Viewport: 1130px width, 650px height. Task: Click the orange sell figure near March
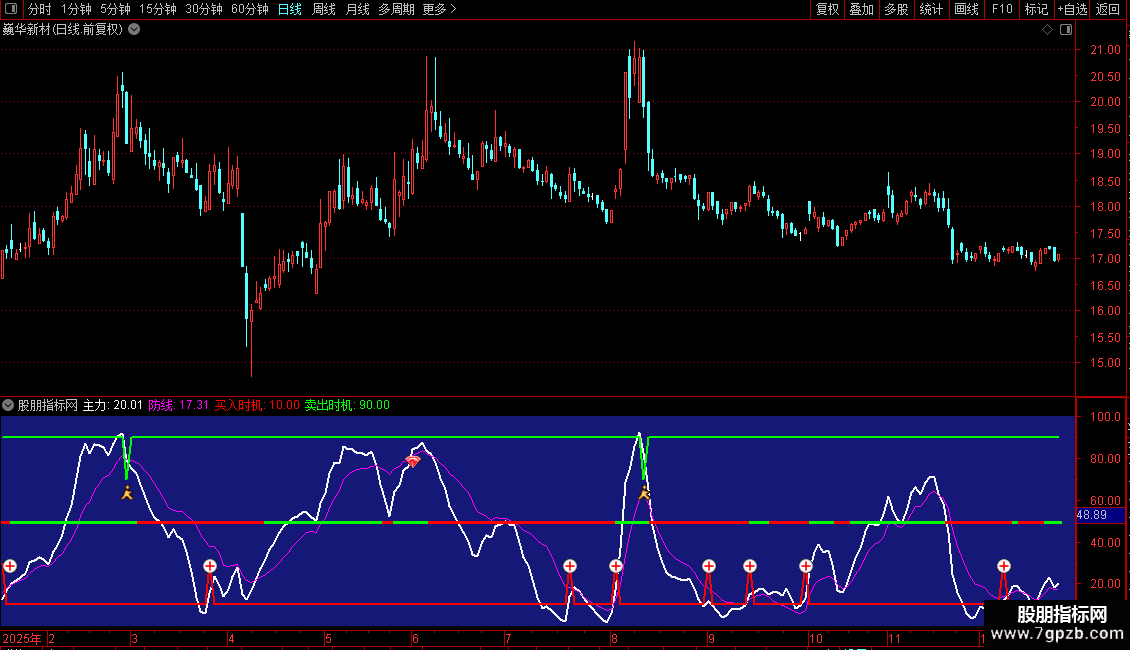tap(127, 493)
